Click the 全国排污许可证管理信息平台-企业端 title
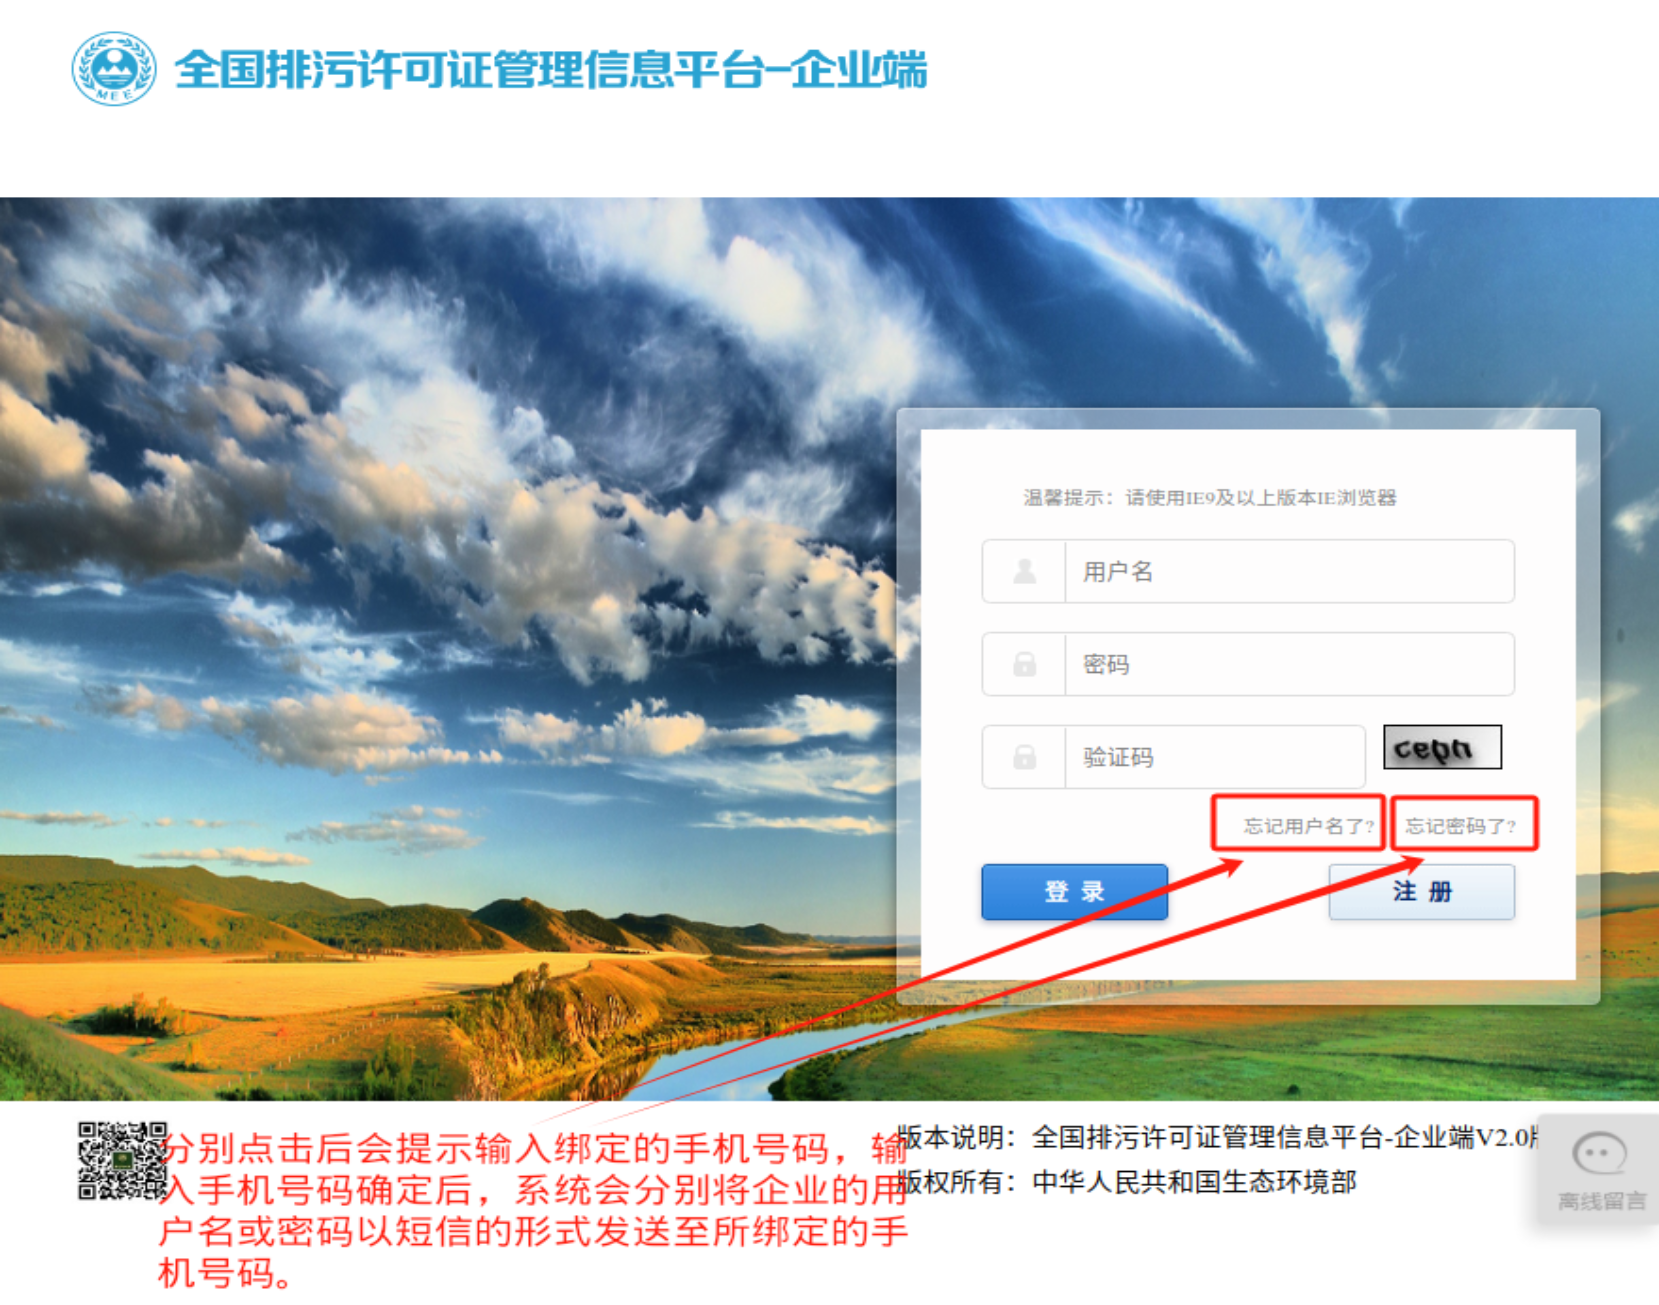This screenshot has height=1305, width=1659. point(551,69)
